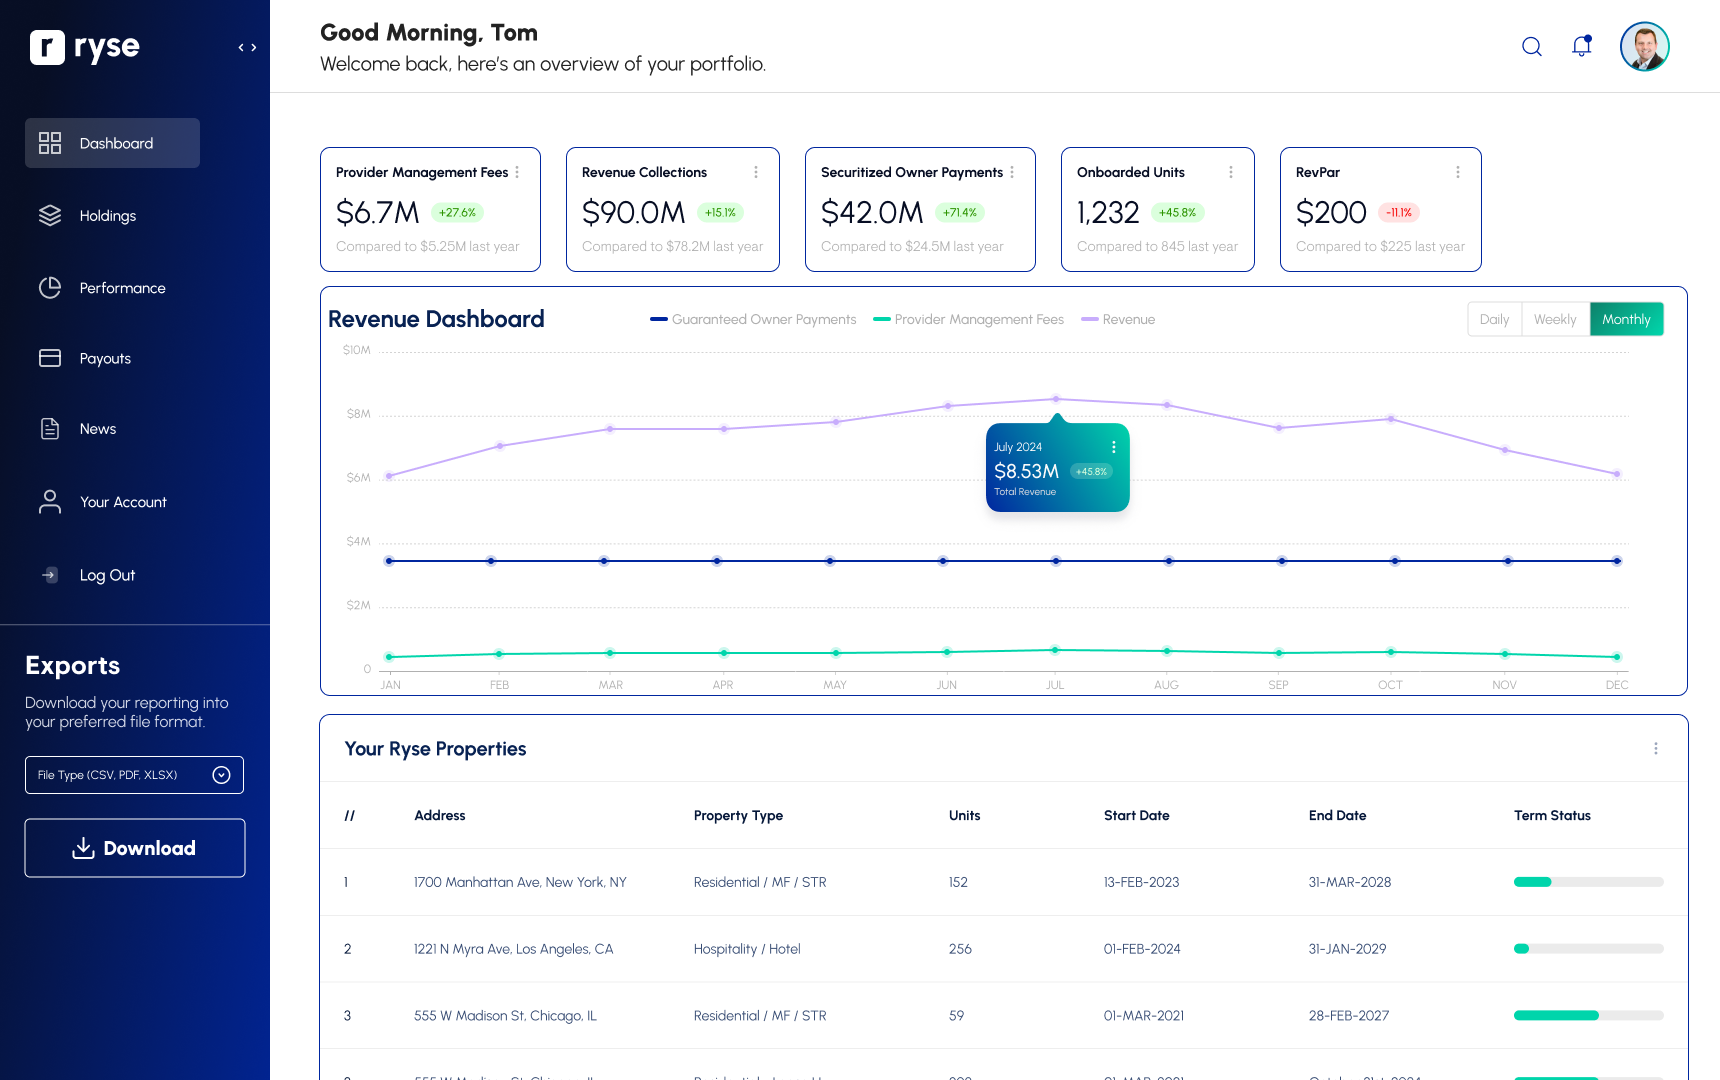
Task: Open Your Ryse Properties options menu
Action: tap(1656, 749)
